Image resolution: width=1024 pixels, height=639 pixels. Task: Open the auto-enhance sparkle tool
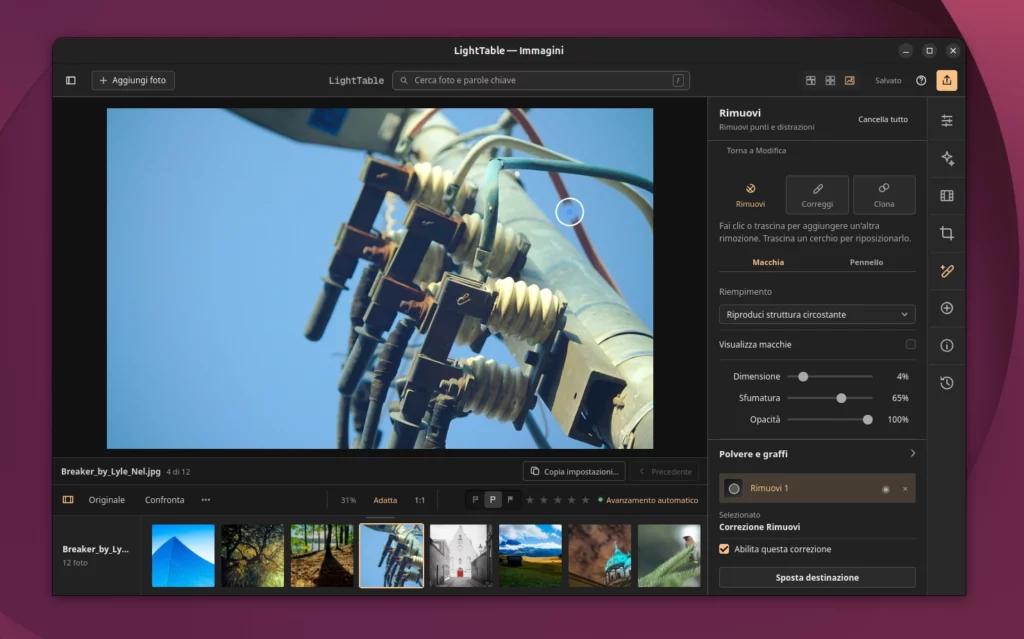pyautogui.click(x=947, y=158)
